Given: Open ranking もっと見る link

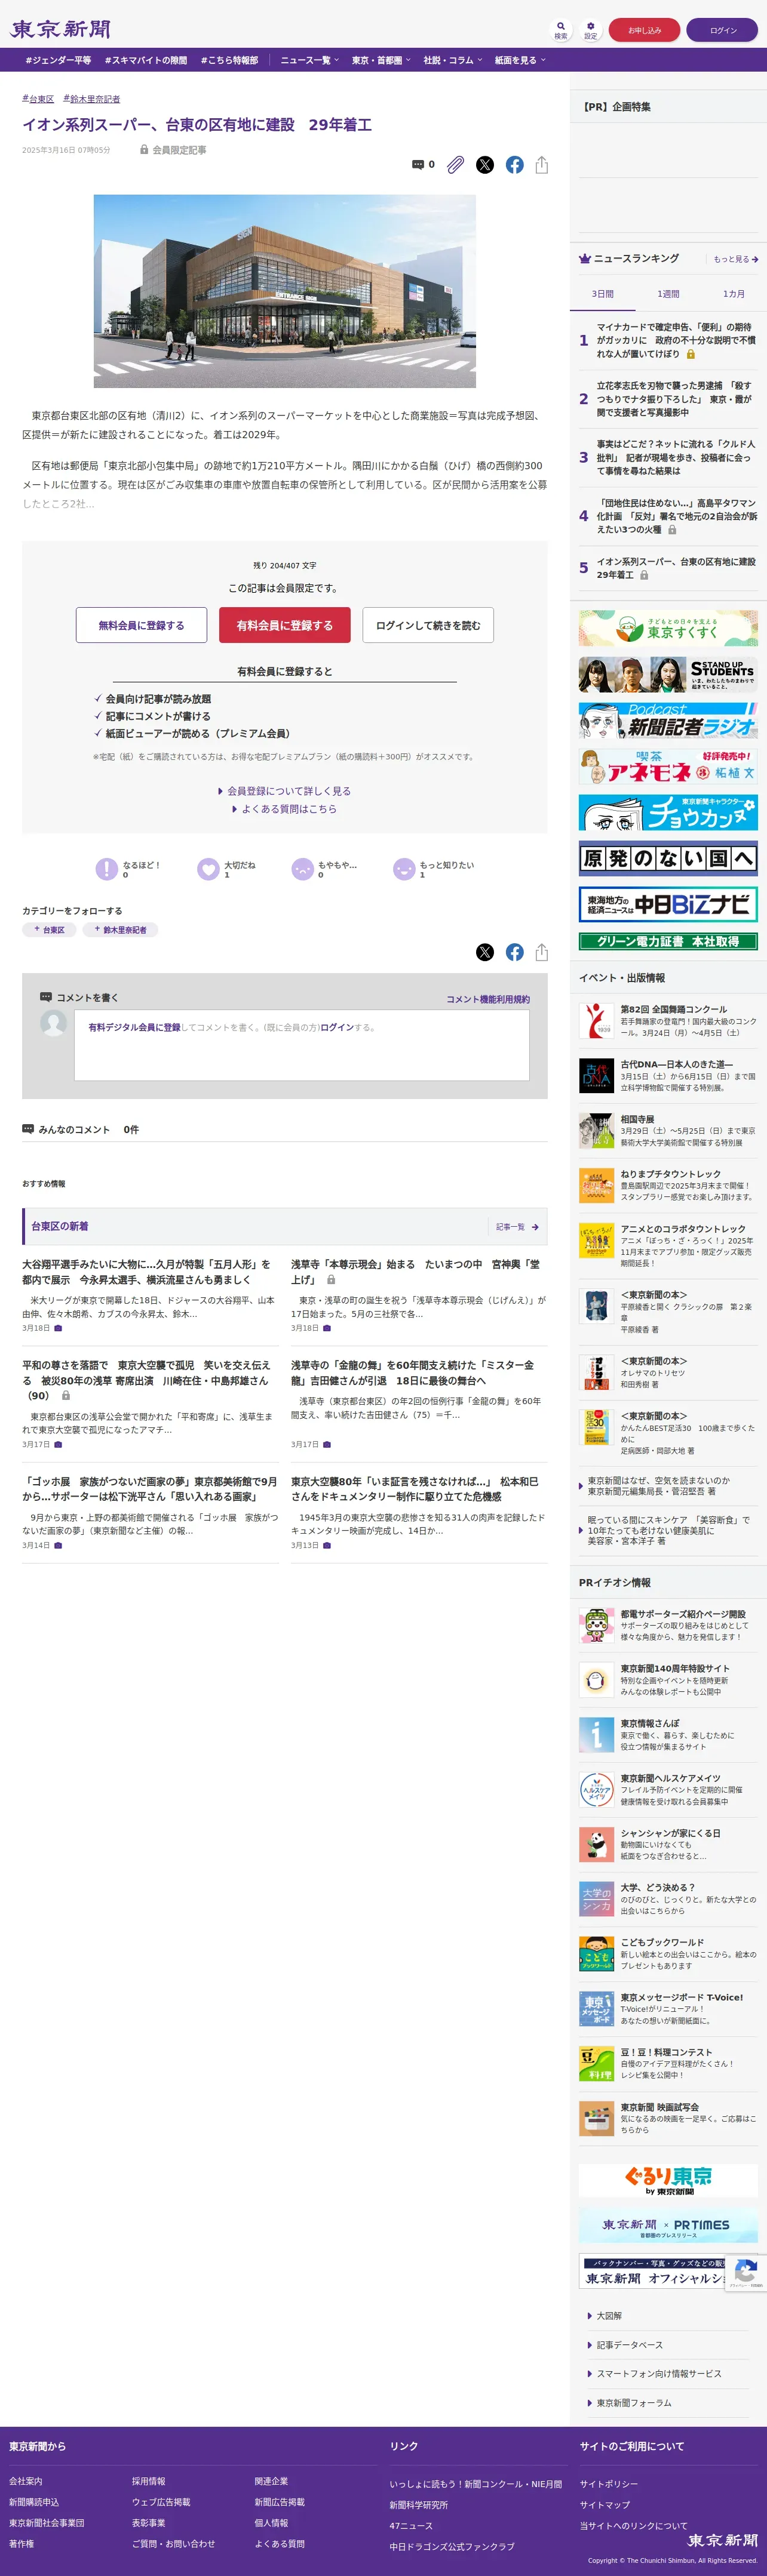Looking at the screenshot, I should point(736,259).
